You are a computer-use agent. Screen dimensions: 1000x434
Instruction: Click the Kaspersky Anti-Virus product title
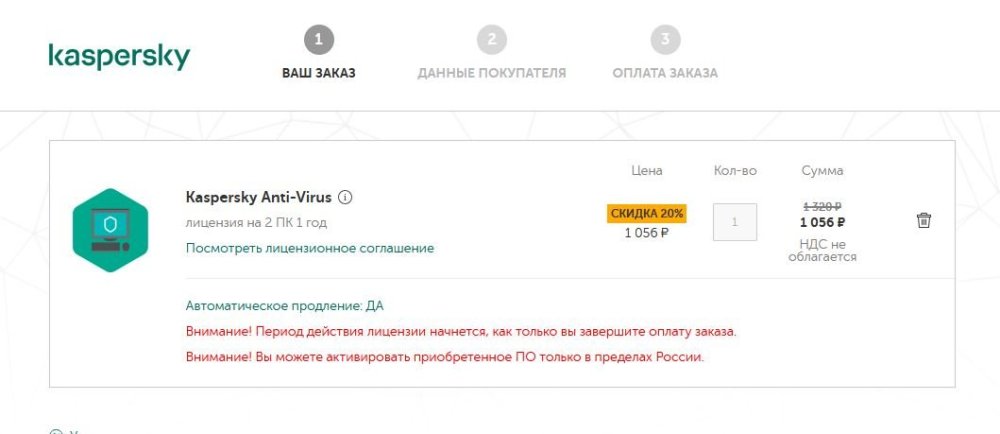tap(258, 197)
